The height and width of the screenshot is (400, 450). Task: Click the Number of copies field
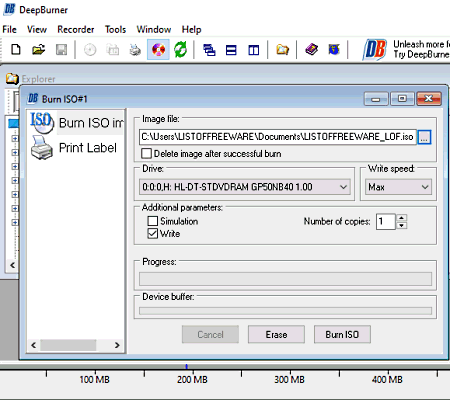tap(386, 222)
